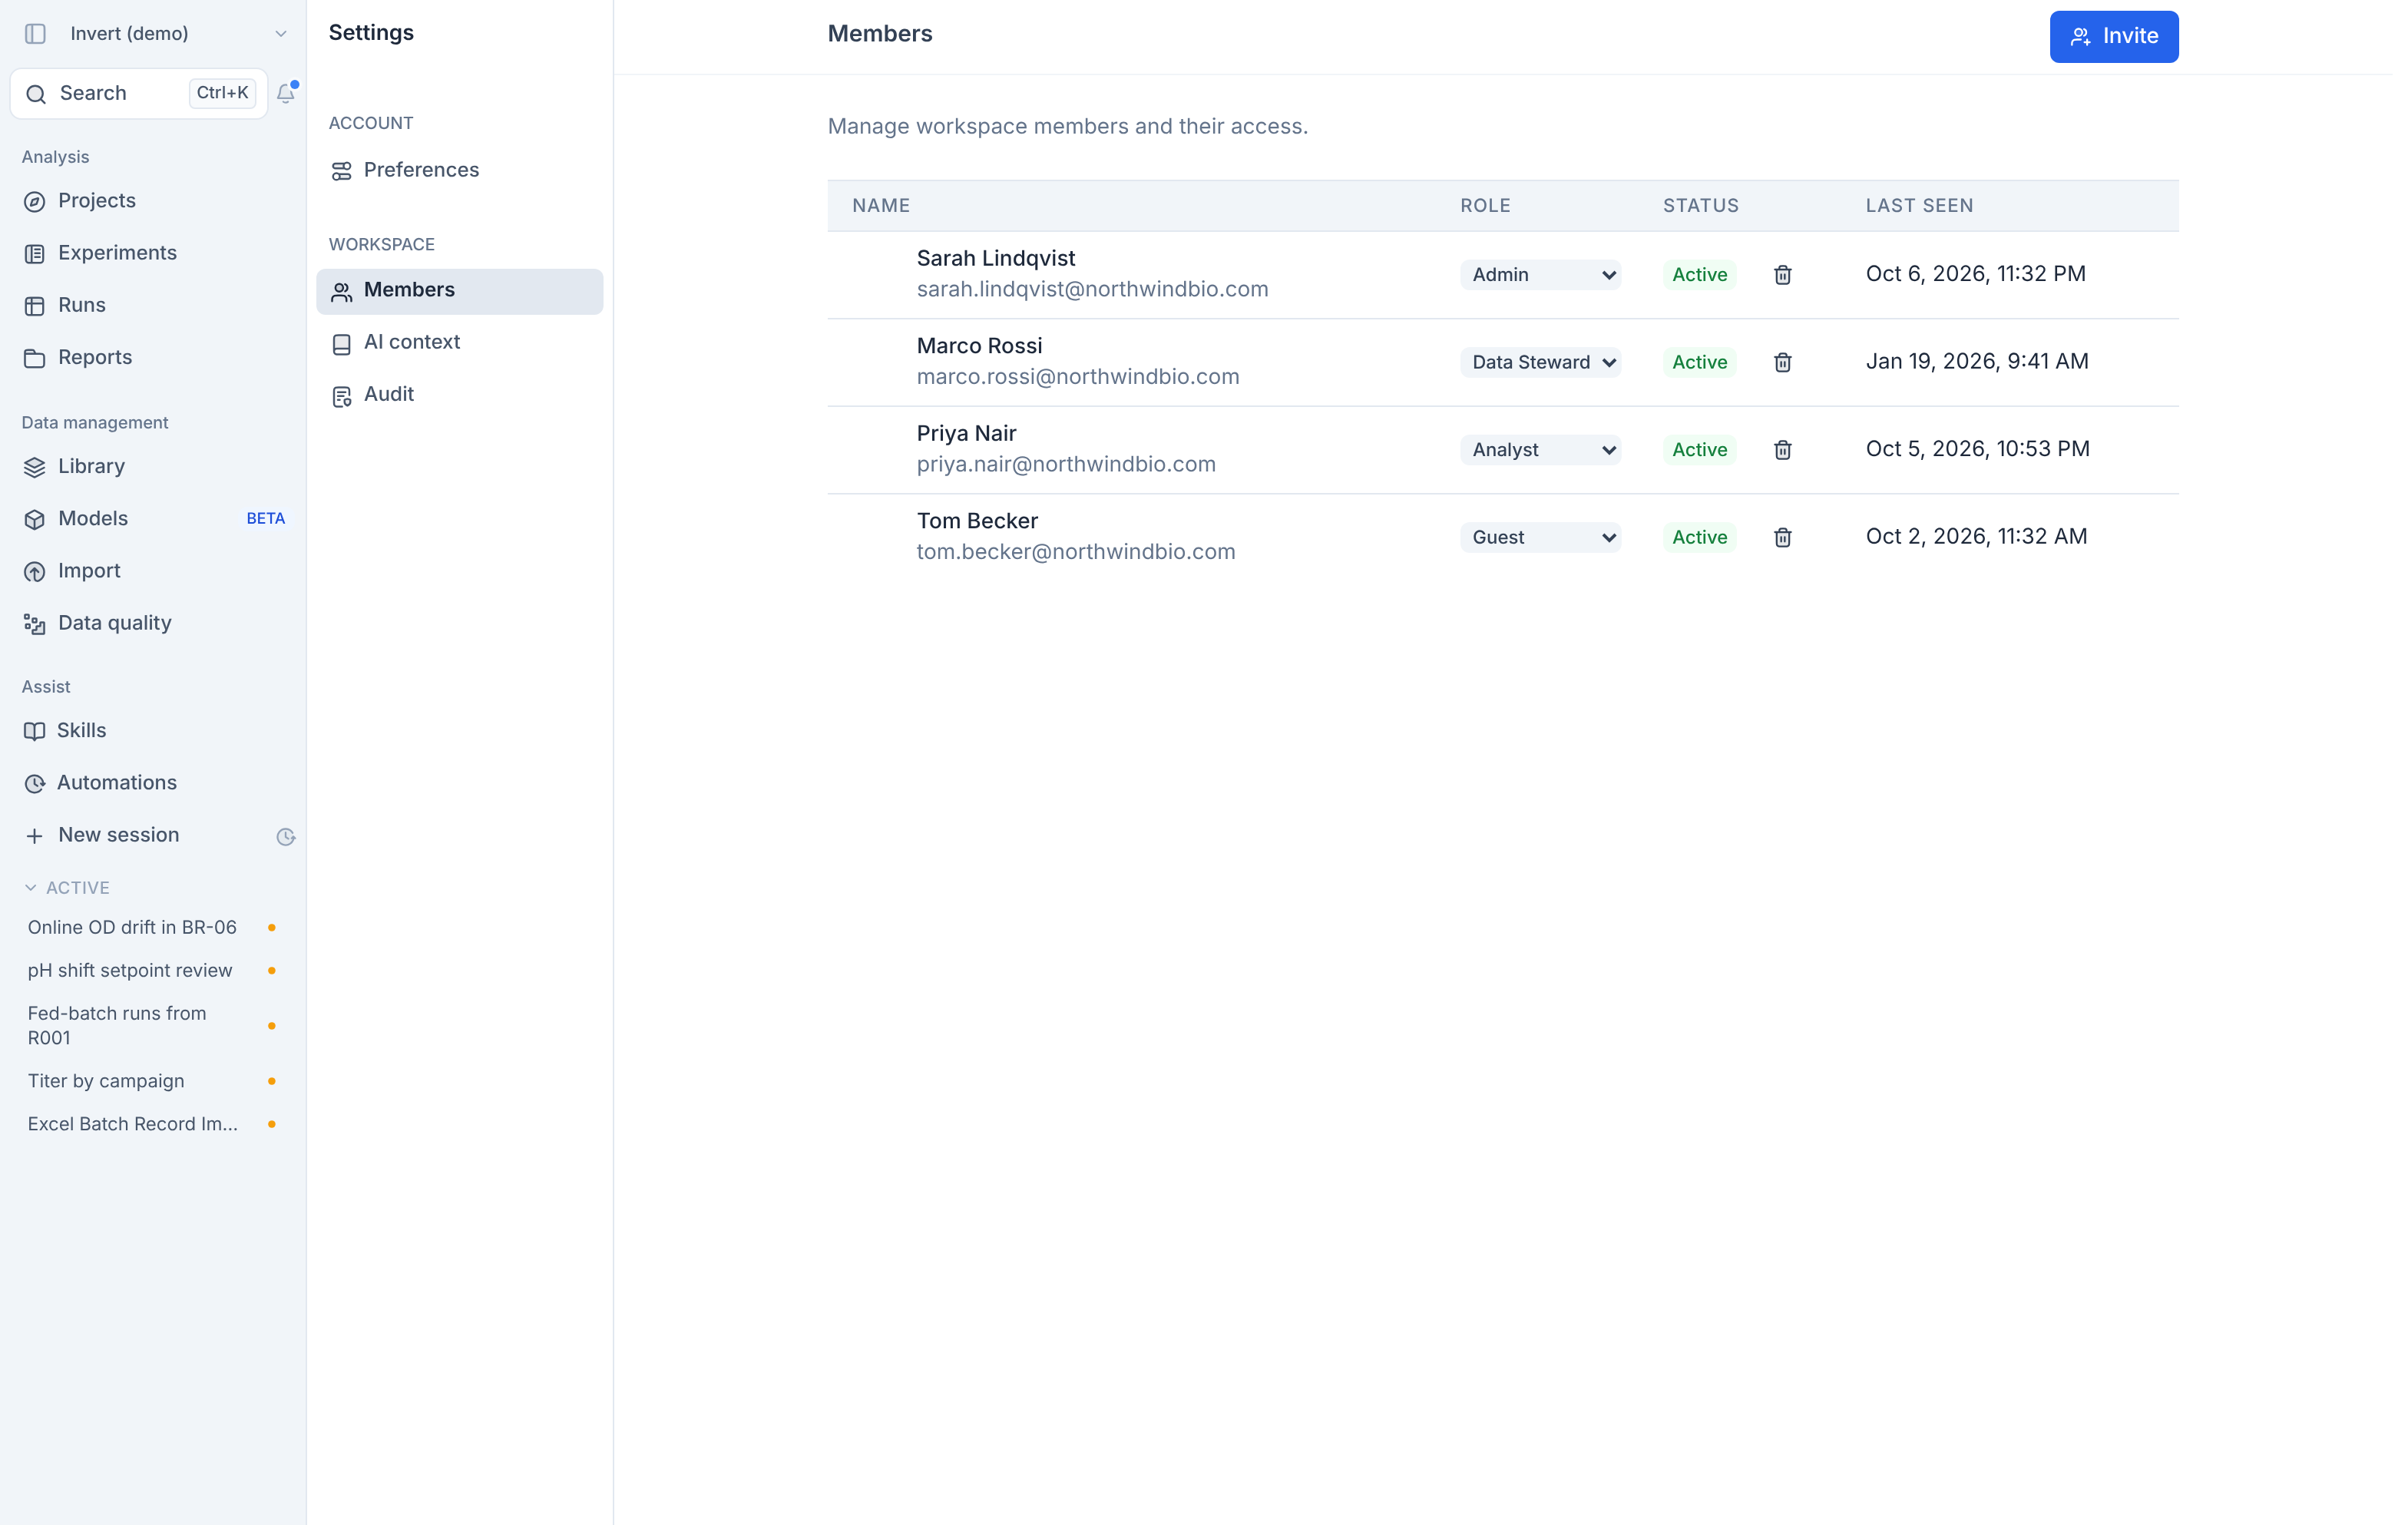The image size is (2408, 1525).
Task: Open Audit settings
Action: (x=460, y=395)
